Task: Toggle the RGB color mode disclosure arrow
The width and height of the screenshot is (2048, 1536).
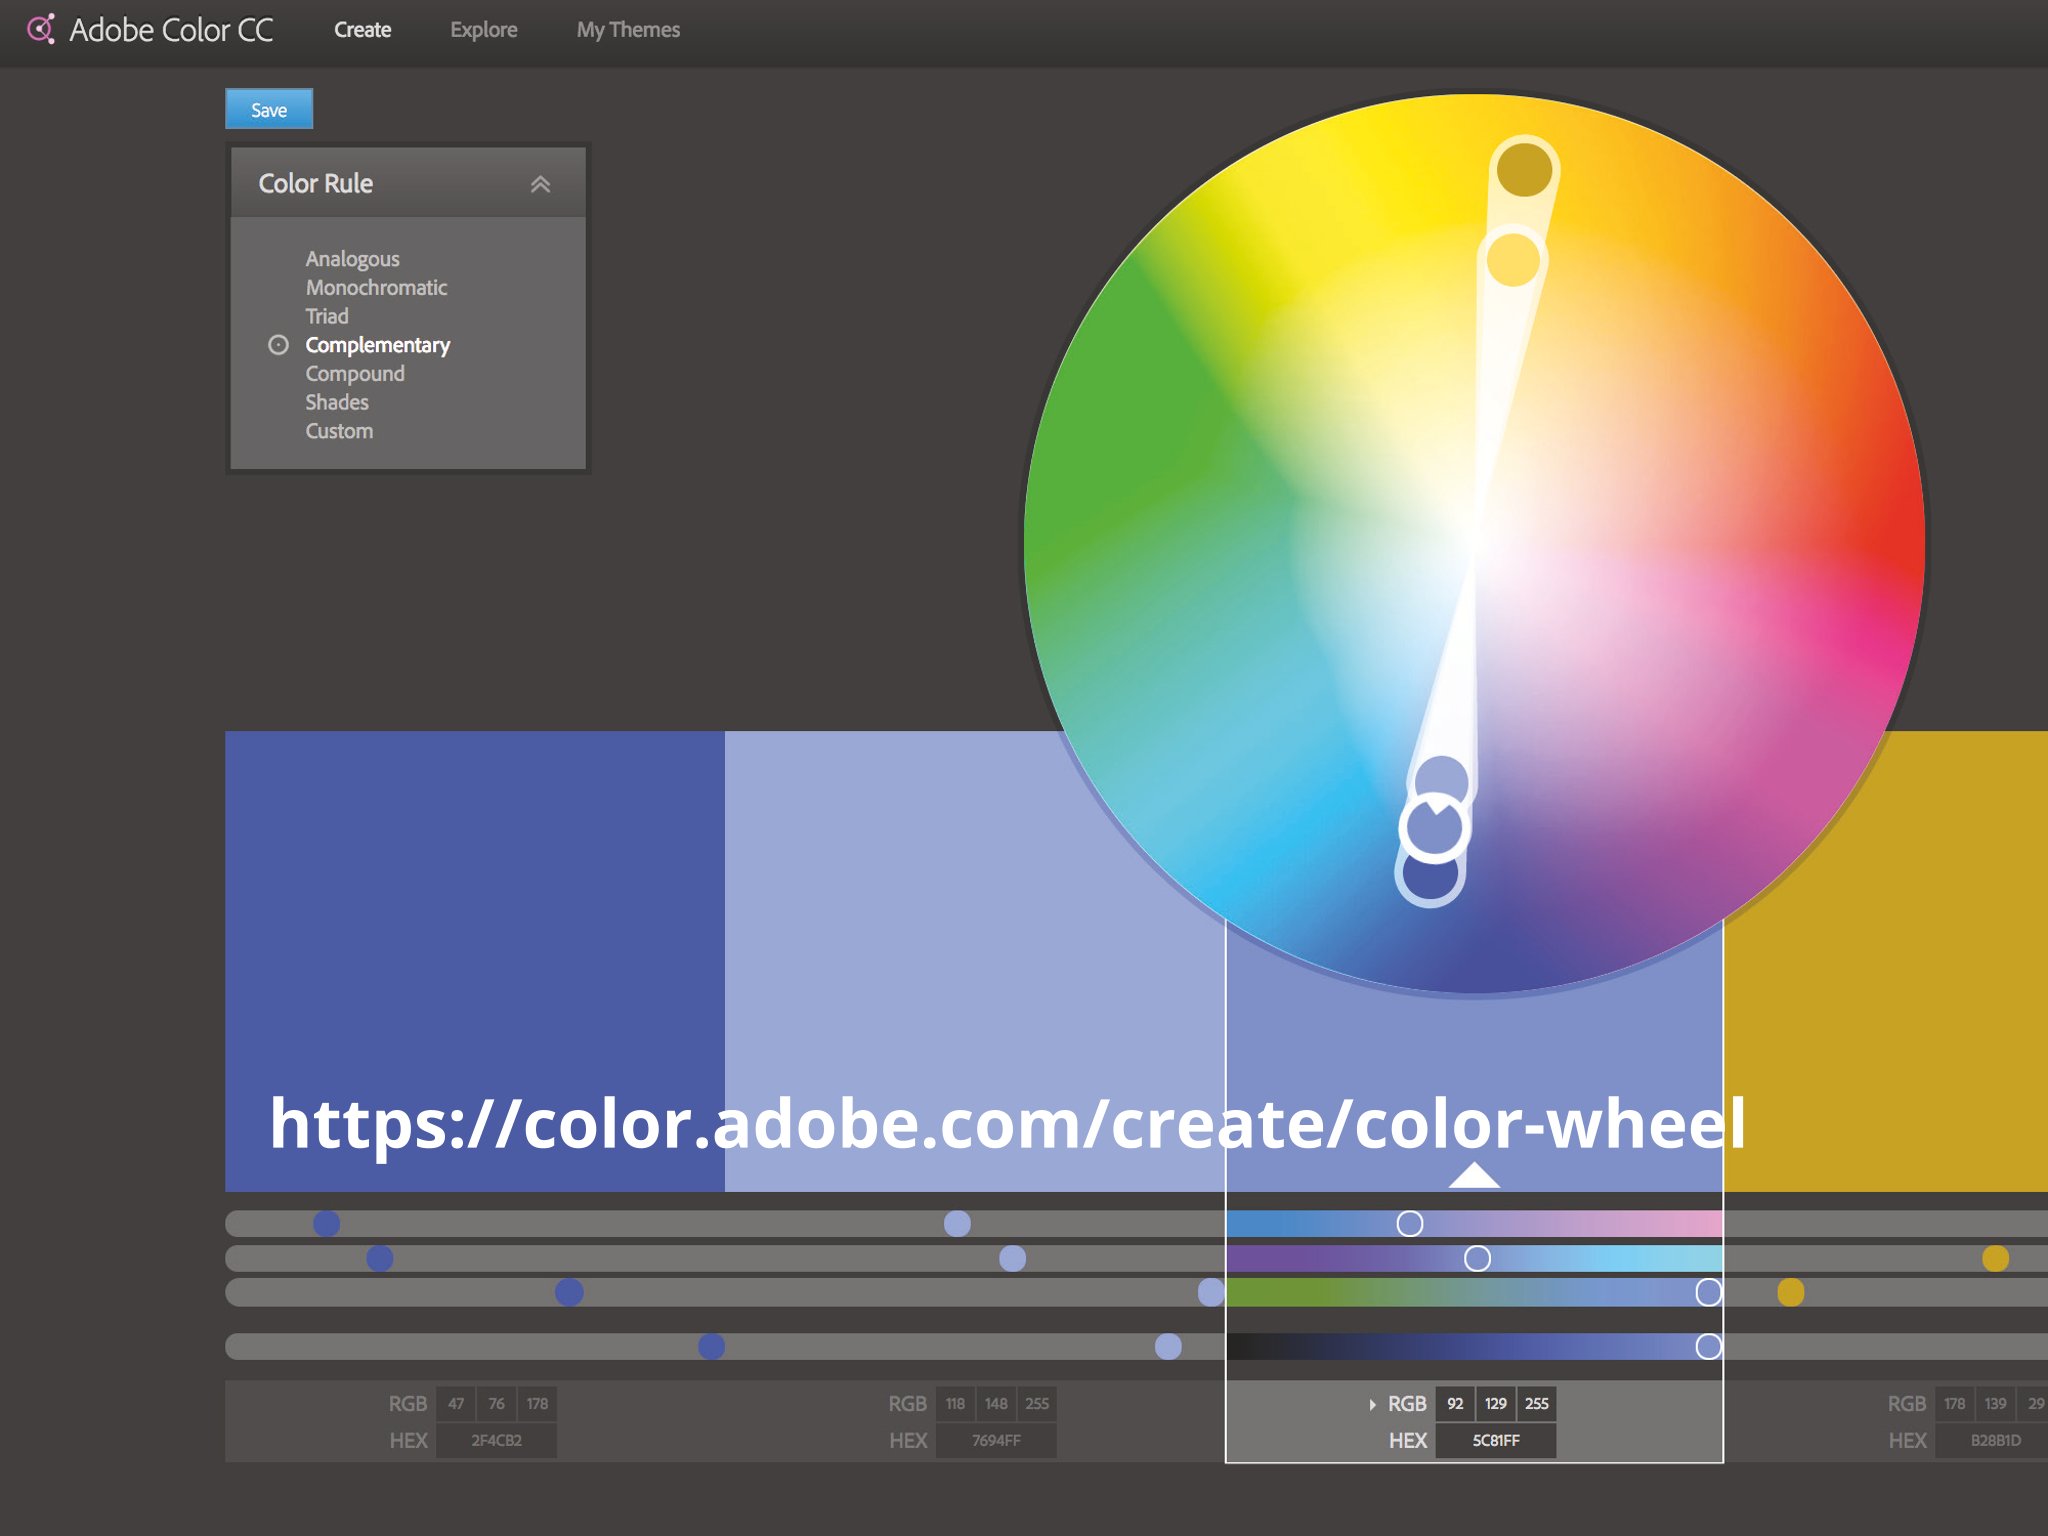Action: click(x=1372, y=1404)
